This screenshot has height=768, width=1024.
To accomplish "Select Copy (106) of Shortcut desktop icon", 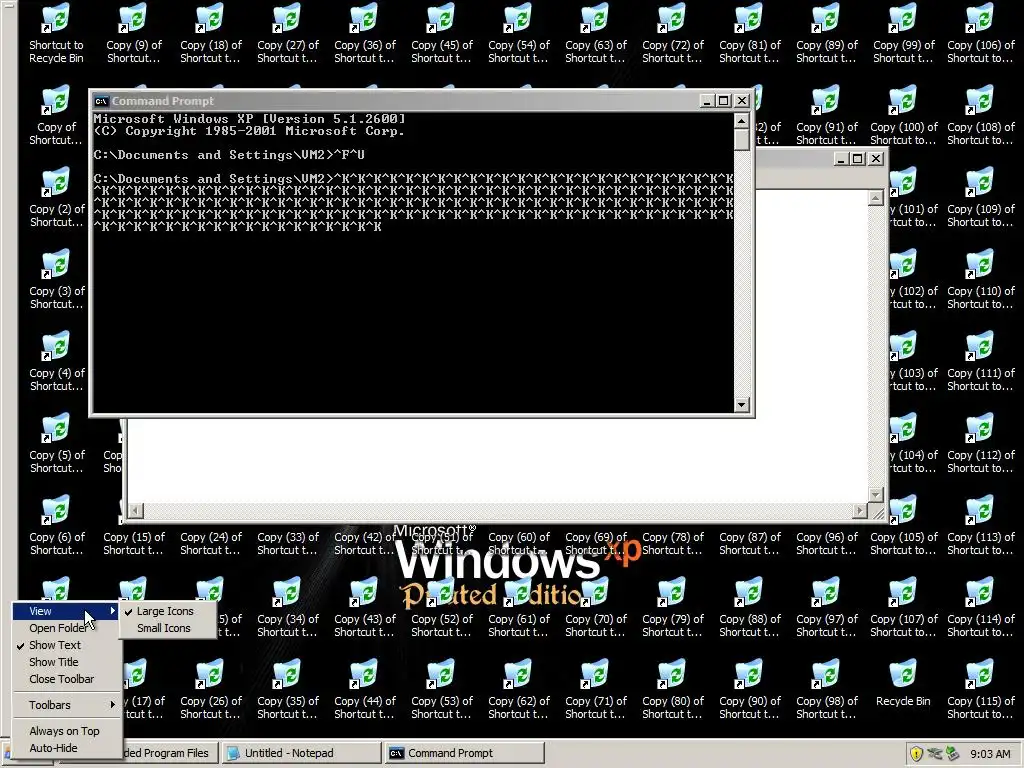I will 981,33.
